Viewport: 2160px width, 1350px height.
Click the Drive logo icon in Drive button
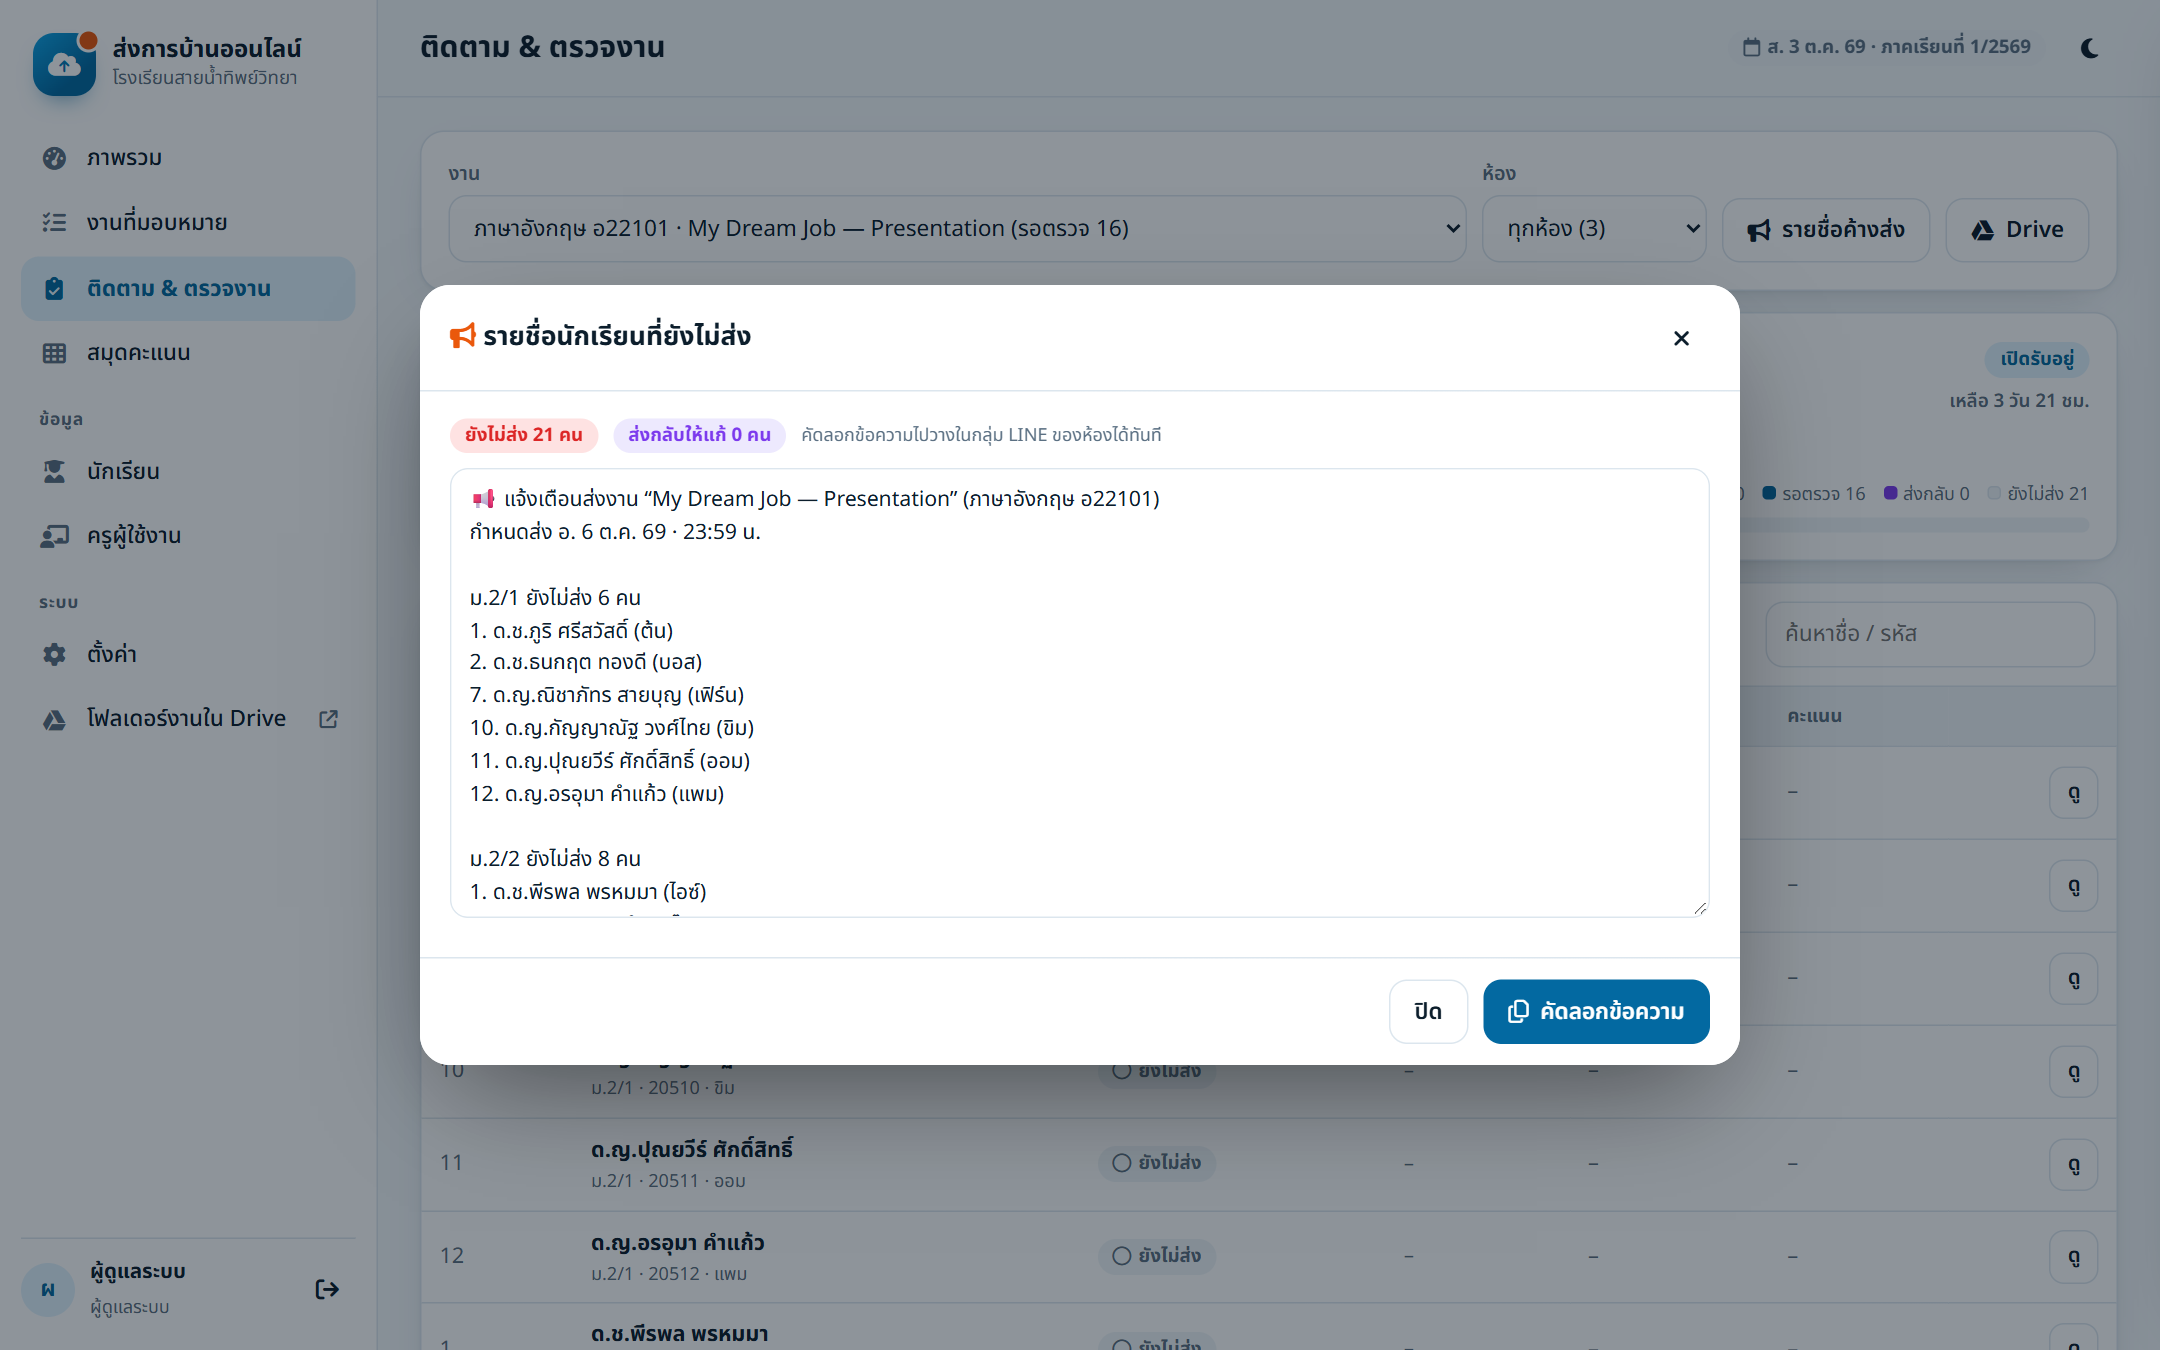[x=1983, y=231]
